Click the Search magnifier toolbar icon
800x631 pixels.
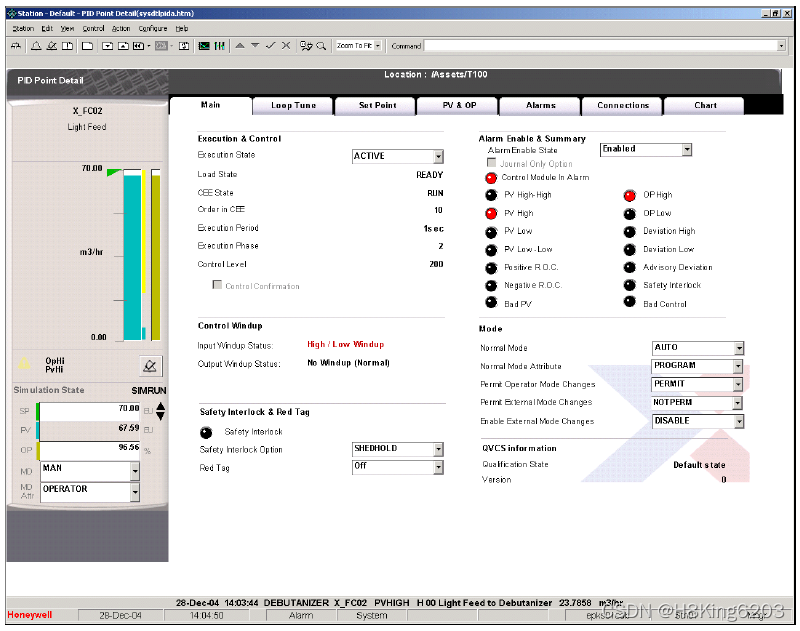coord(321,46)
